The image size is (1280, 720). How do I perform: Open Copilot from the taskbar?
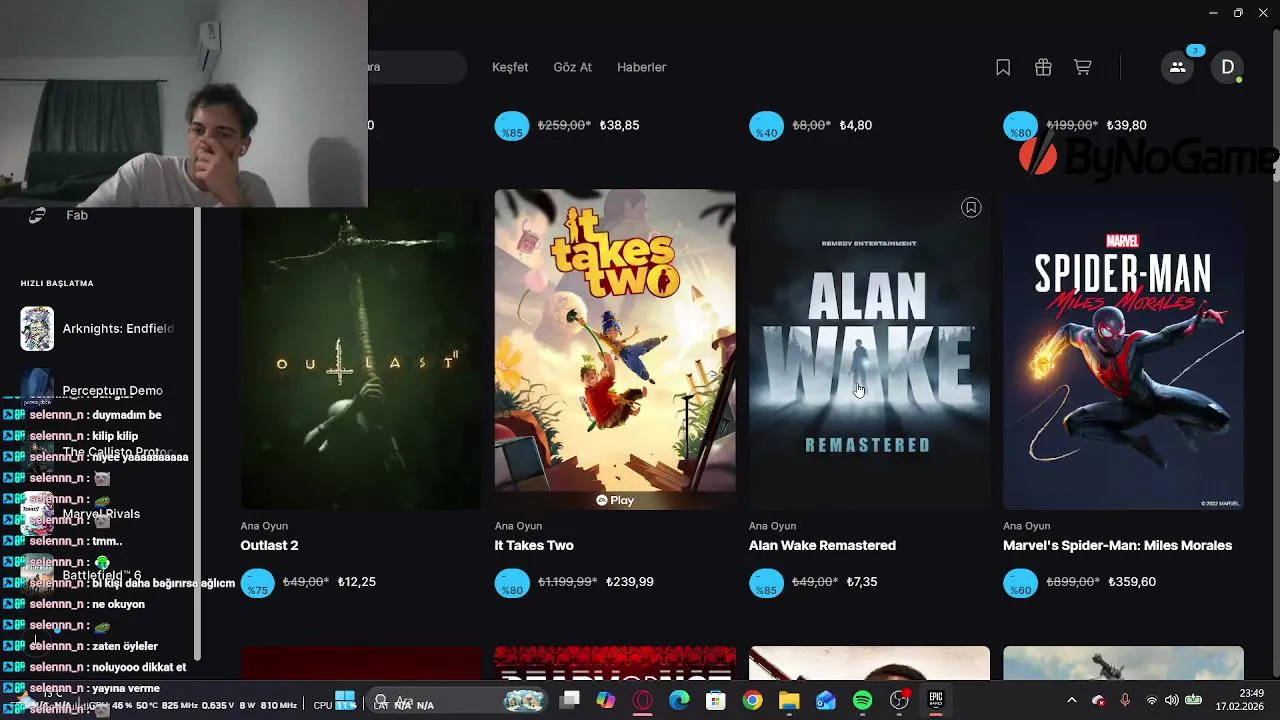pyautogui.click(x=606, y=701)
